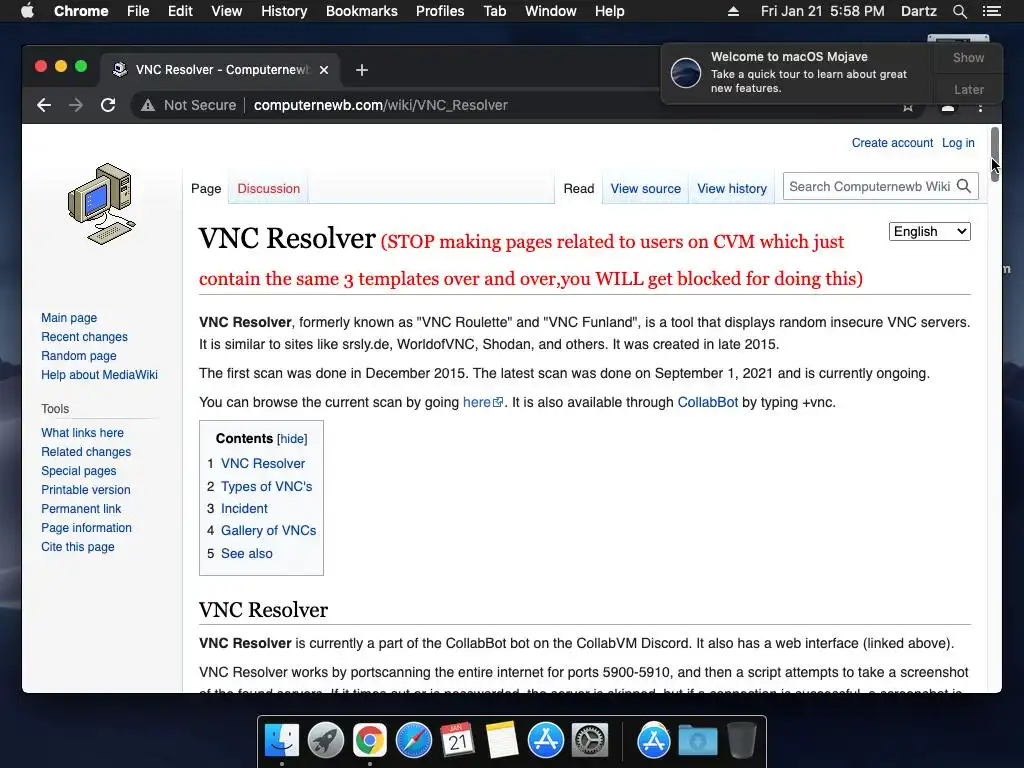Click the Mojave notification icon

pyautogui.click(x=686, y=72)
